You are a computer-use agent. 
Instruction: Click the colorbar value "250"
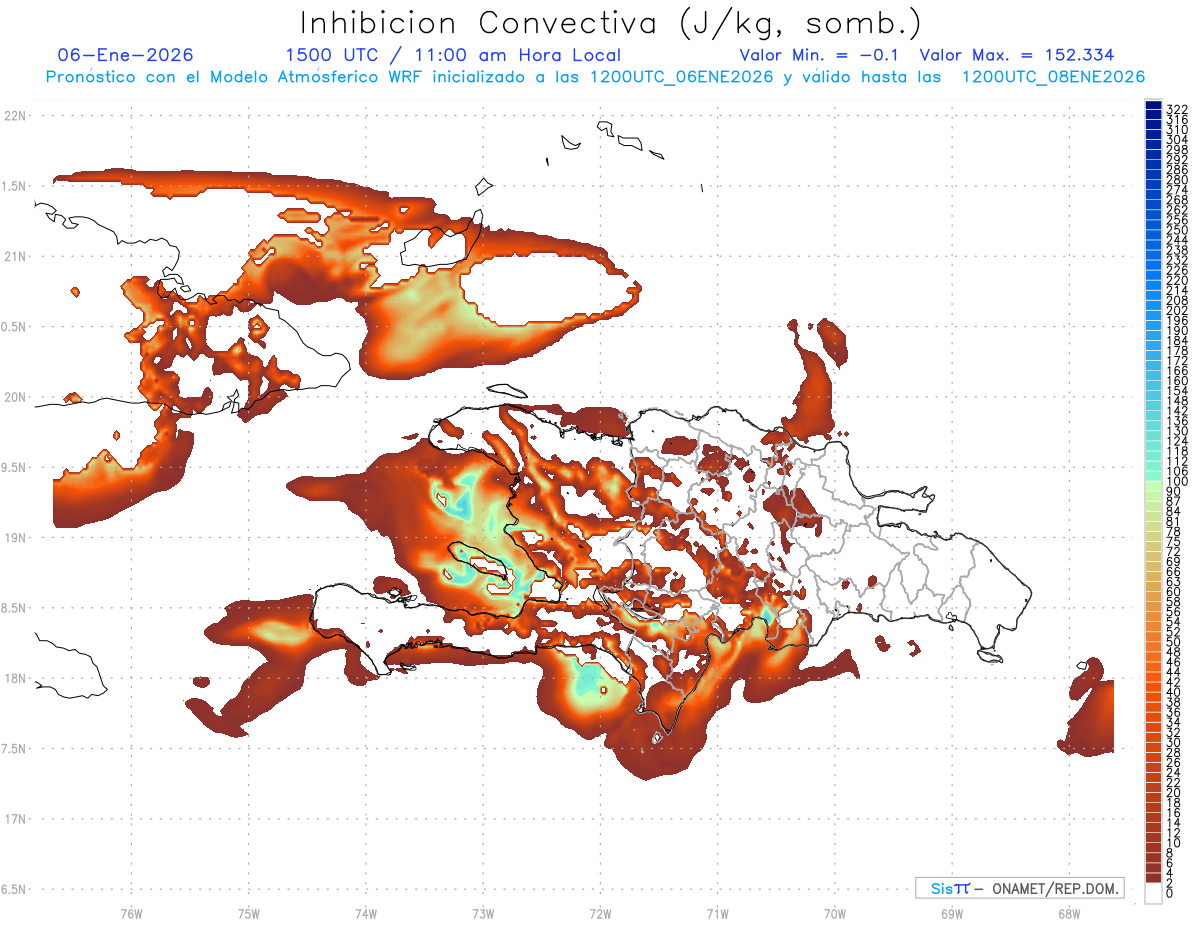tap(1177, 230)
